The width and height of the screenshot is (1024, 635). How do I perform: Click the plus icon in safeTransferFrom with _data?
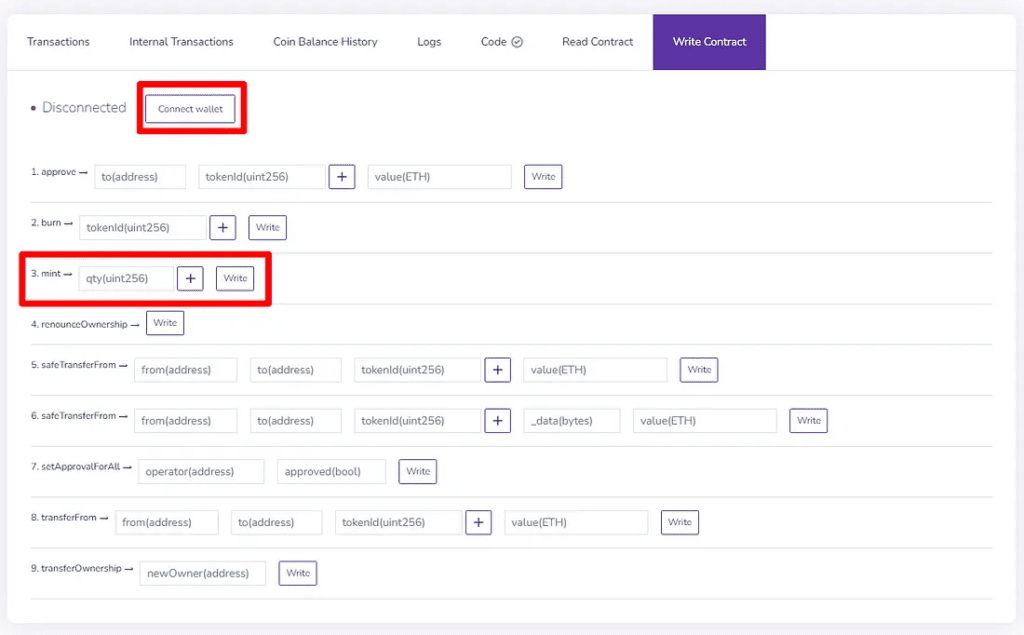[x=497, y=420]
